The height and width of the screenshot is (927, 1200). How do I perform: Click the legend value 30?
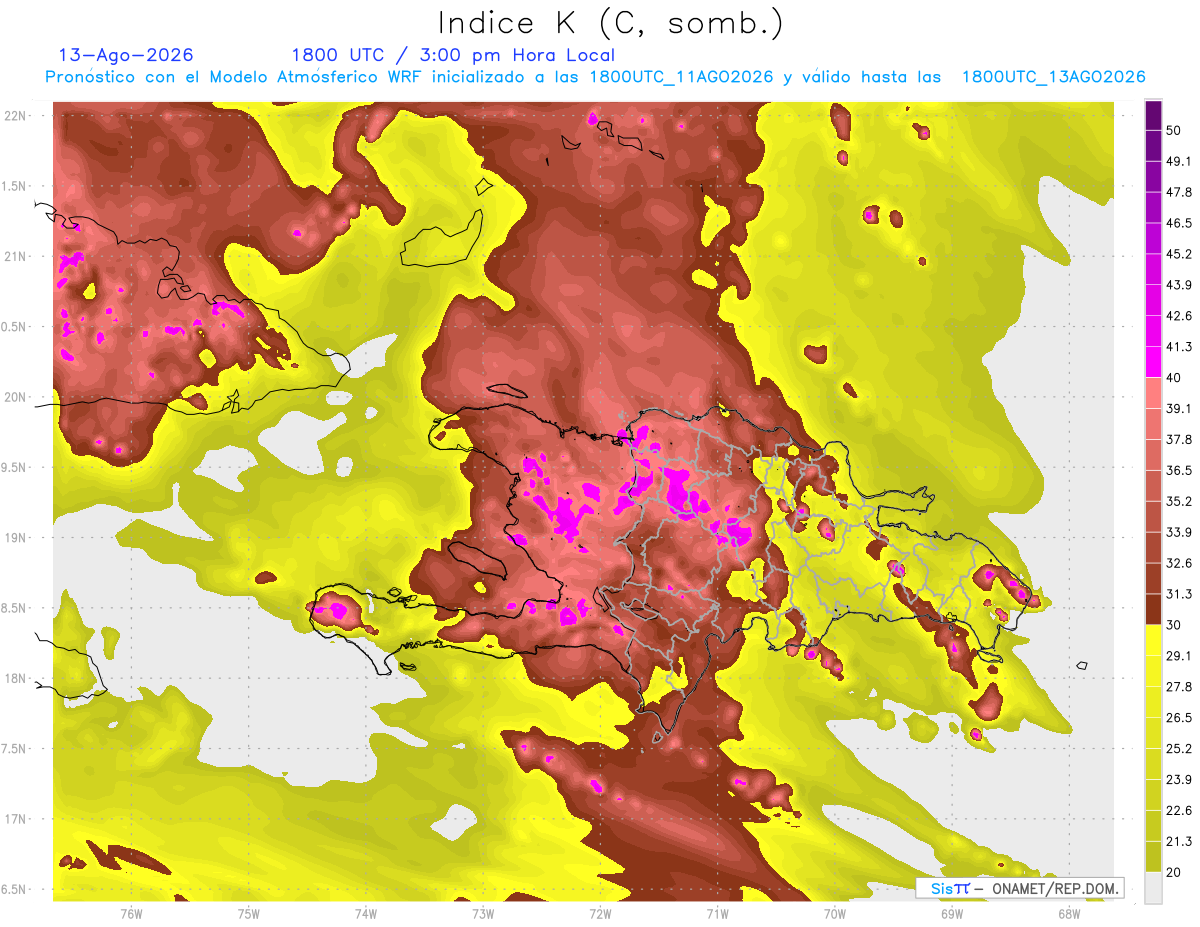coord(1174,625)
